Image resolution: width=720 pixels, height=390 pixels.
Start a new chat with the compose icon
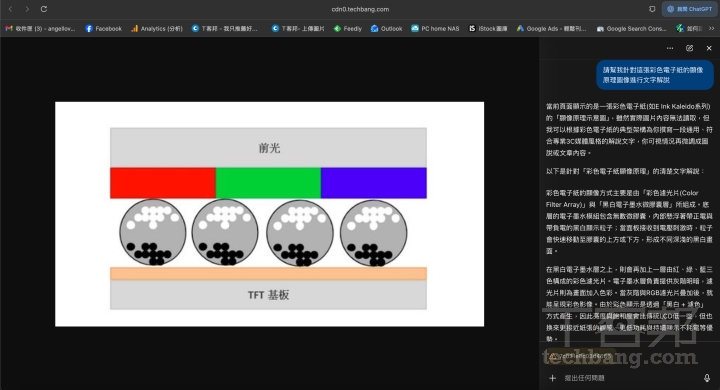pos(689,48)
